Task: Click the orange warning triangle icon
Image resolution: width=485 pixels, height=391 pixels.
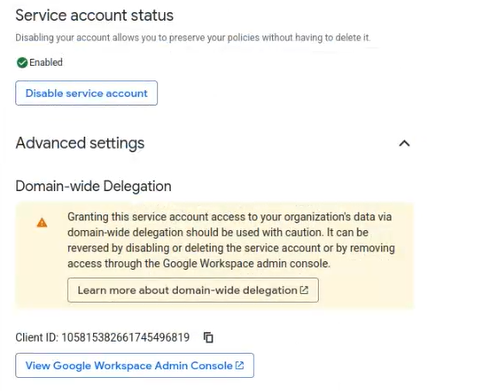Action: [x=42, y=223]
